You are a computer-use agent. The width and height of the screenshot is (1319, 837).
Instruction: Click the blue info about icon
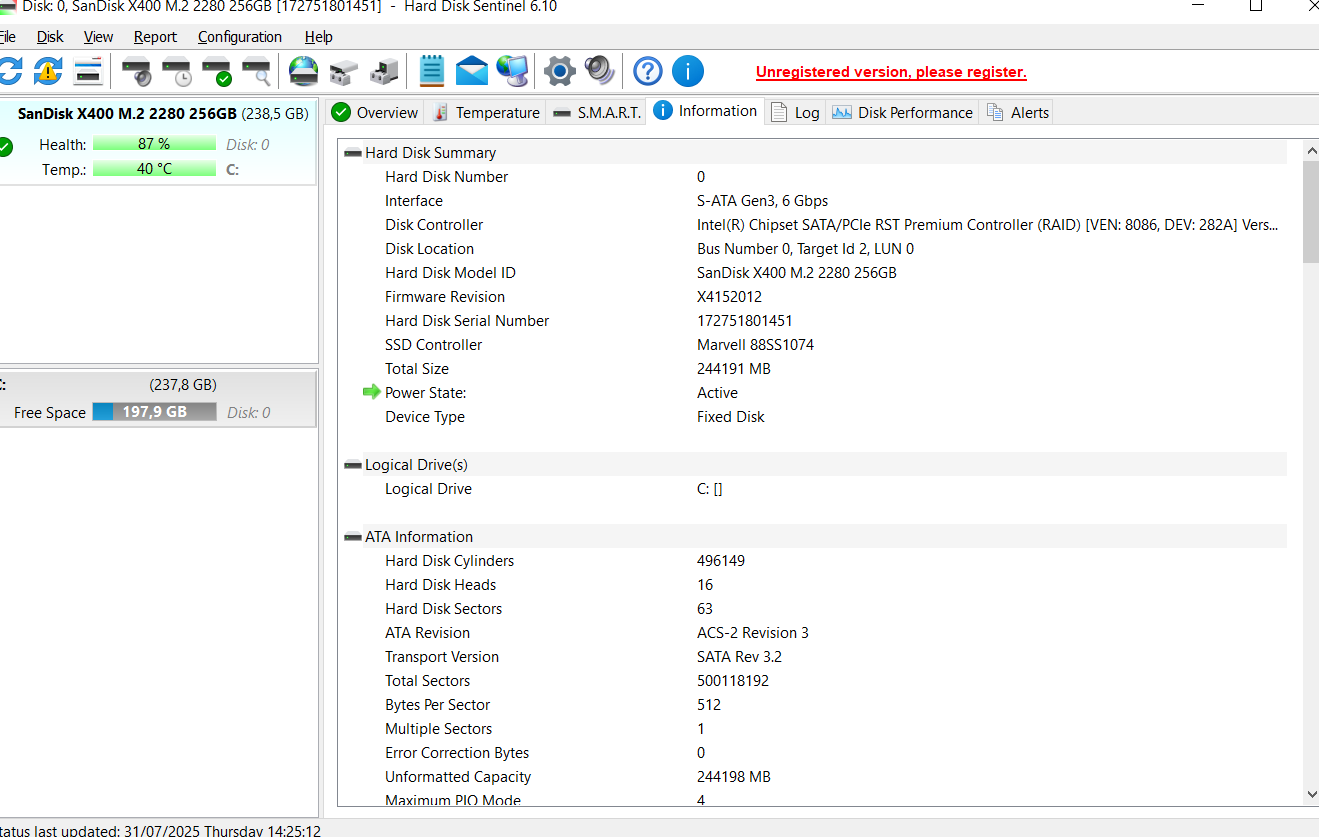pos(688,71)
